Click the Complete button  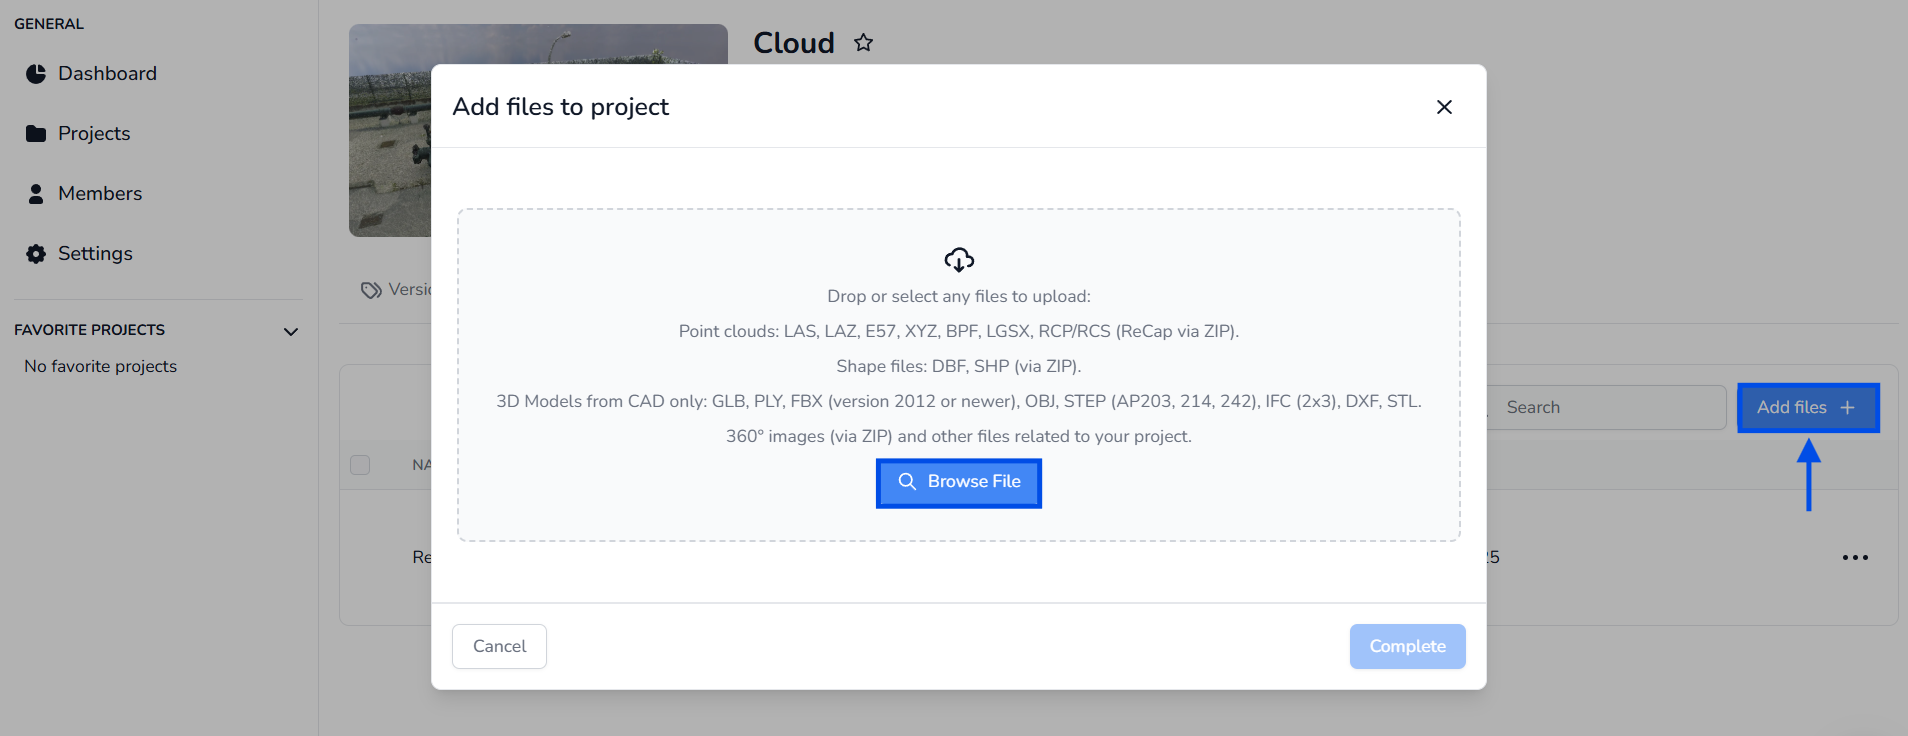tap(1407, 647)
